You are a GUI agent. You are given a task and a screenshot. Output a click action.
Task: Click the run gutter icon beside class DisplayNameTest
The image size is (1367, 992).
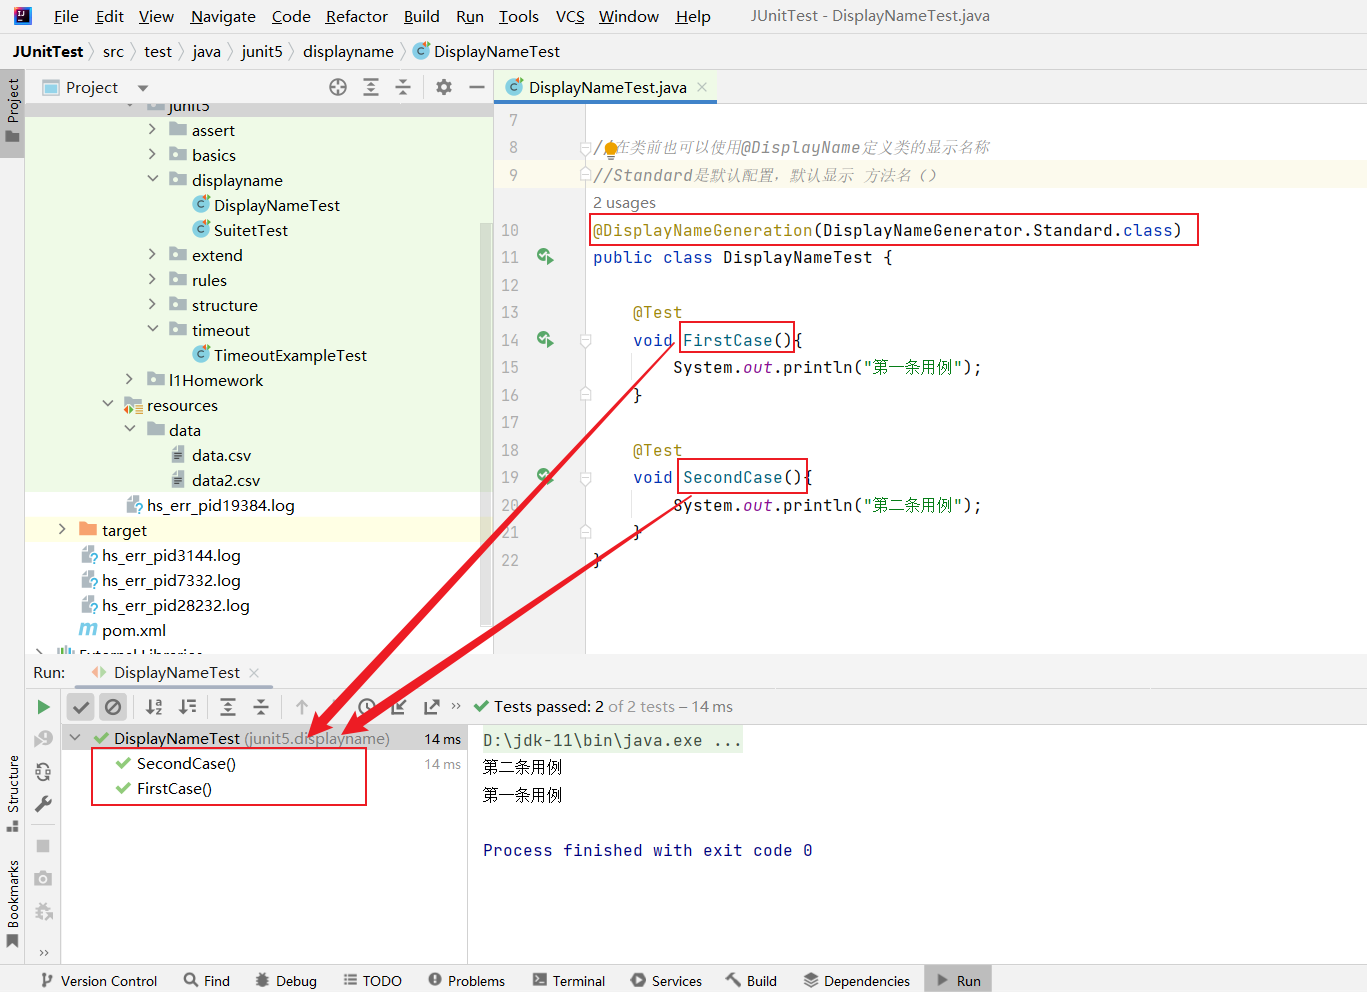point(545,257)
